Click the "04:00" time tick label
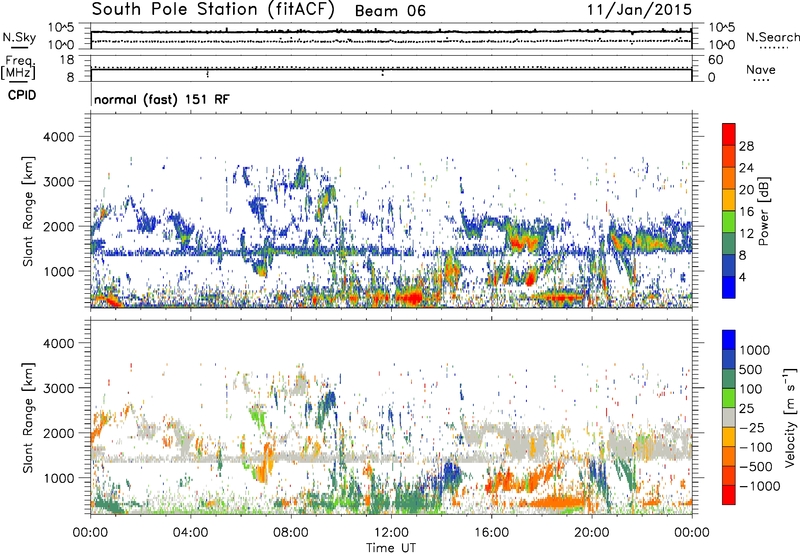This screenshot has height=554, width=800. point(190,533)
